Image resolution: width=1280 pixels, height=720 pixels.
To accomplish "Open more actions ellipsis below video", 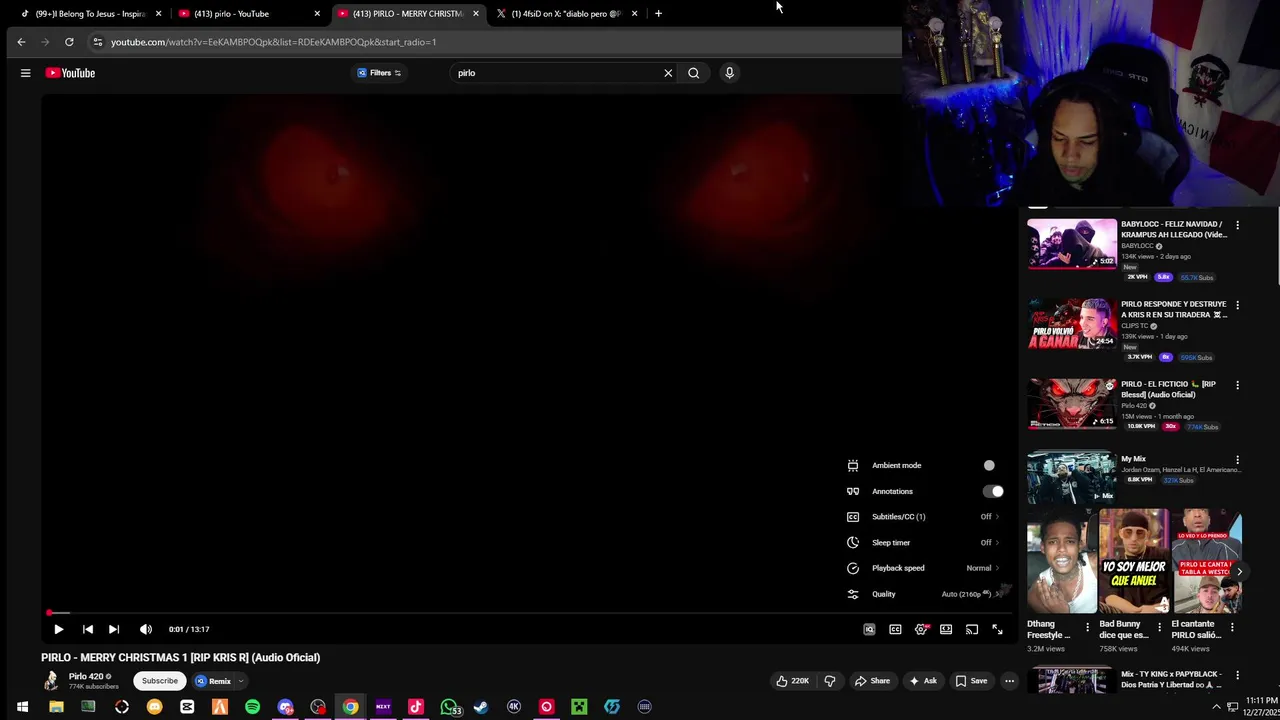I will (x=1009, y=681).
